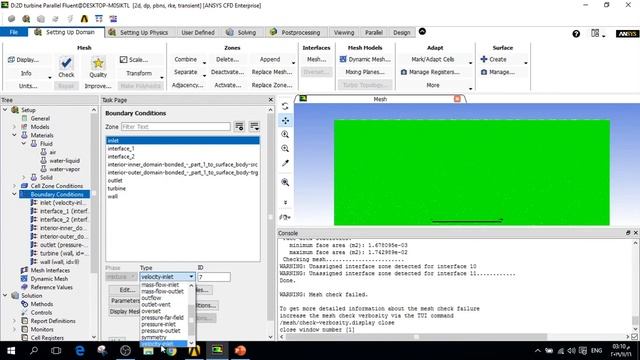This screenshot has width=640, height=360.
Task: Click the Windows Start button
Action: [11, 350]
